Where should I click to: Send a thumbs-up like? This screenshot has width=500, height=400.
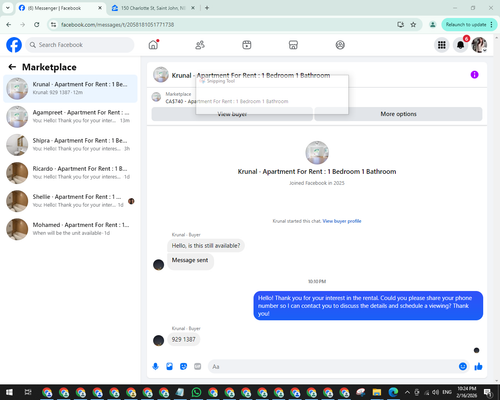point(478,366)
